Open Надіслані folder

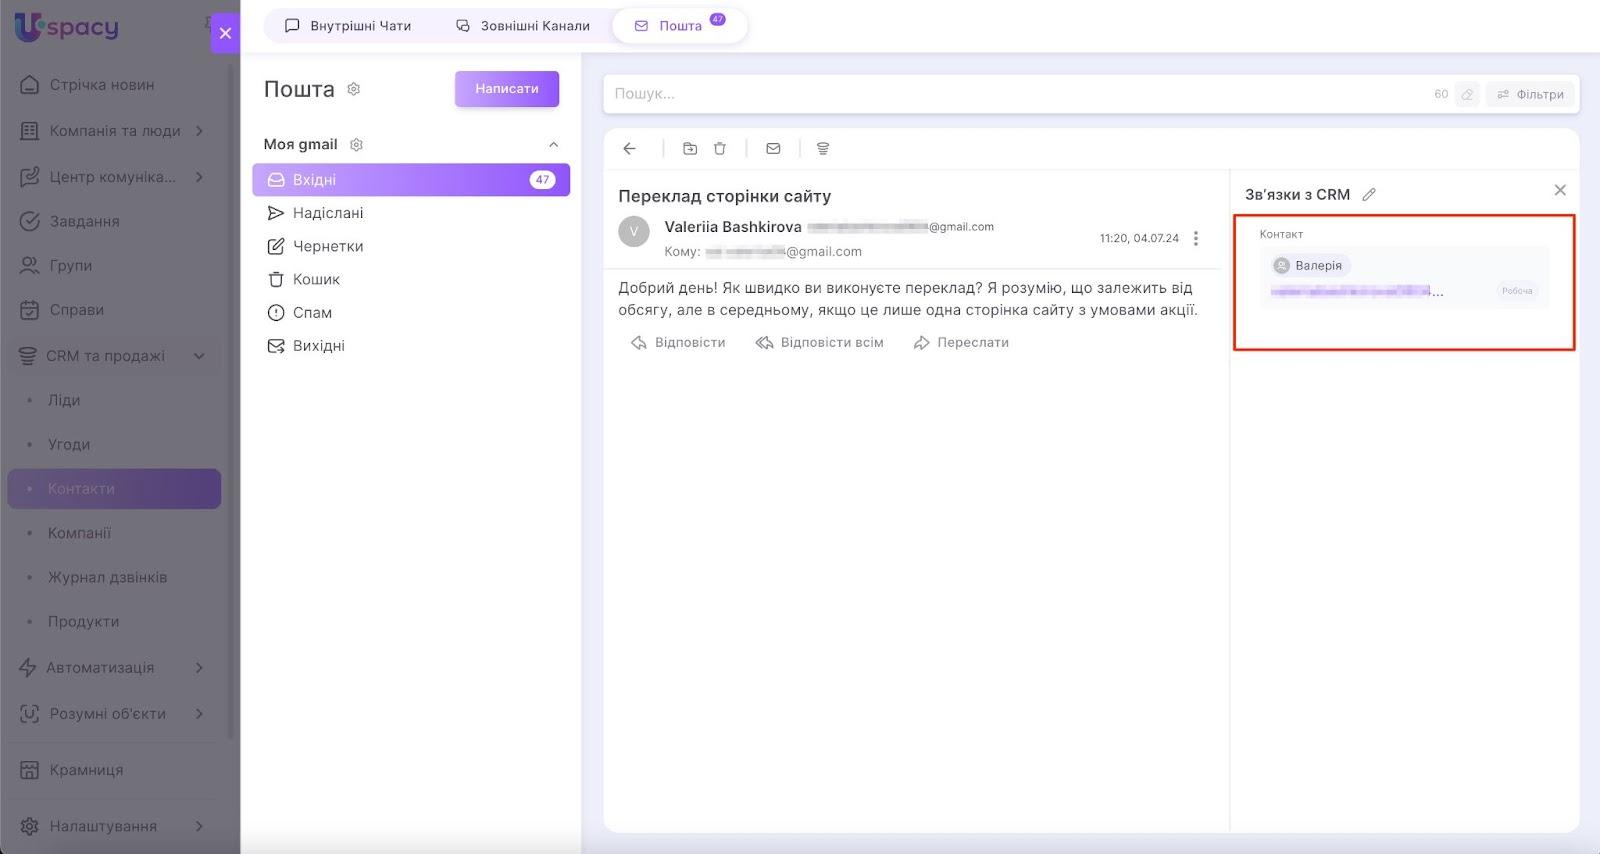click(x=411, y=213)
